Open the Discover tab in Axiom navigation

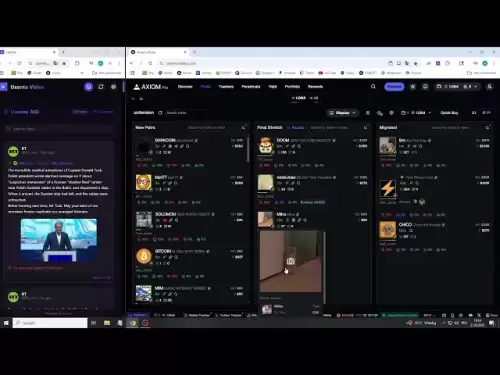pos(185,86)
